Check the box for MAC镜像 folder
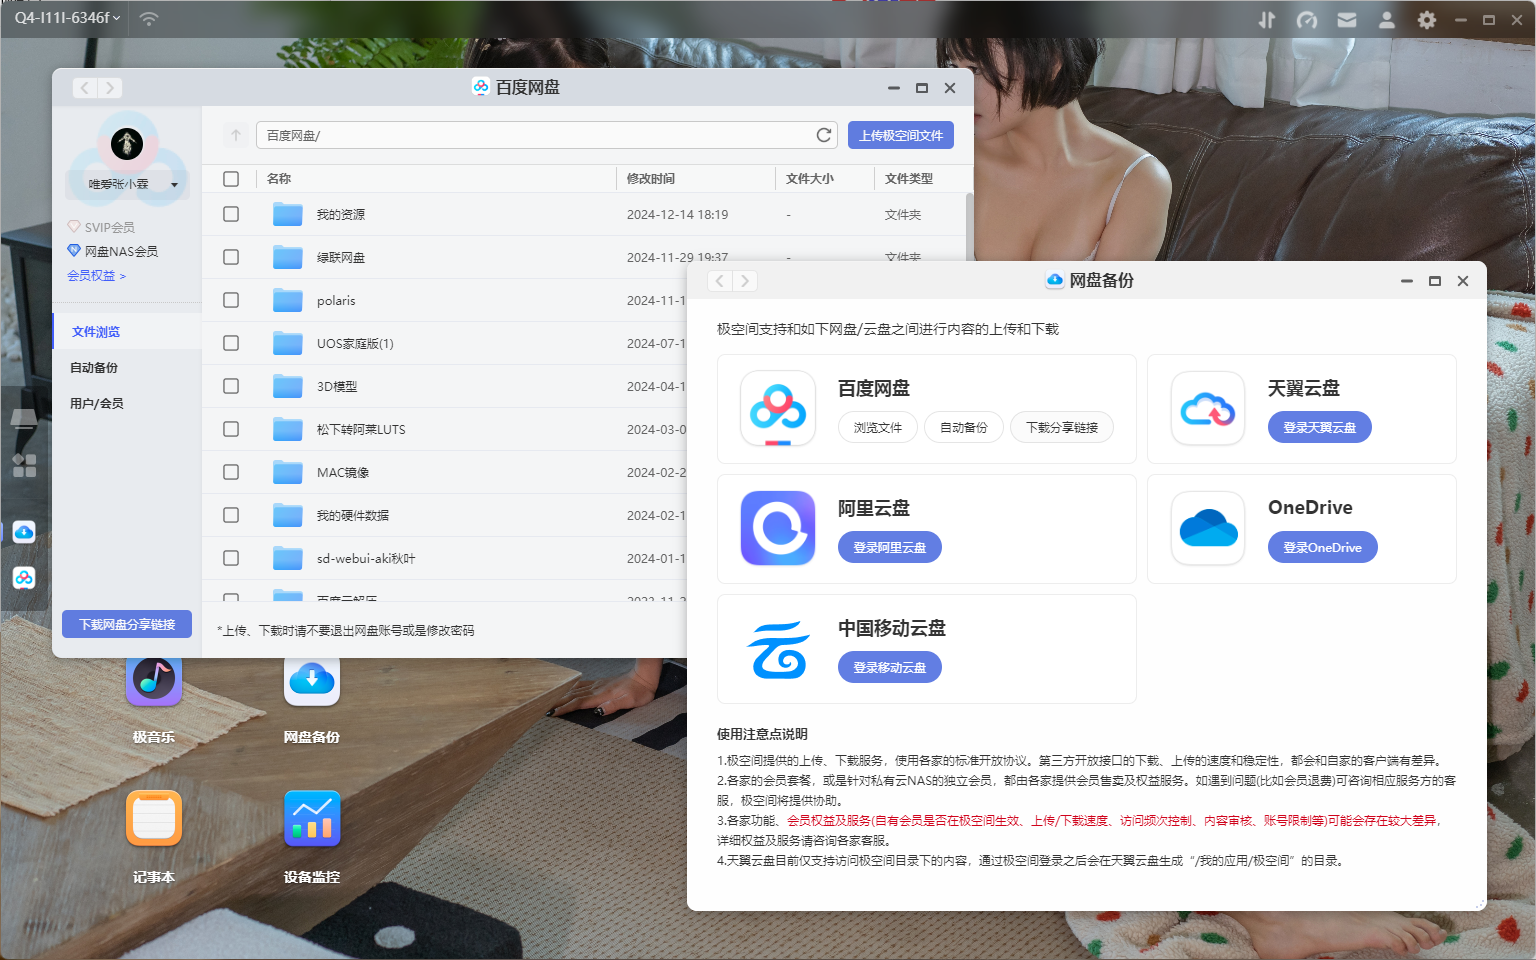1536x960 pixels. [x=231, y=472]
